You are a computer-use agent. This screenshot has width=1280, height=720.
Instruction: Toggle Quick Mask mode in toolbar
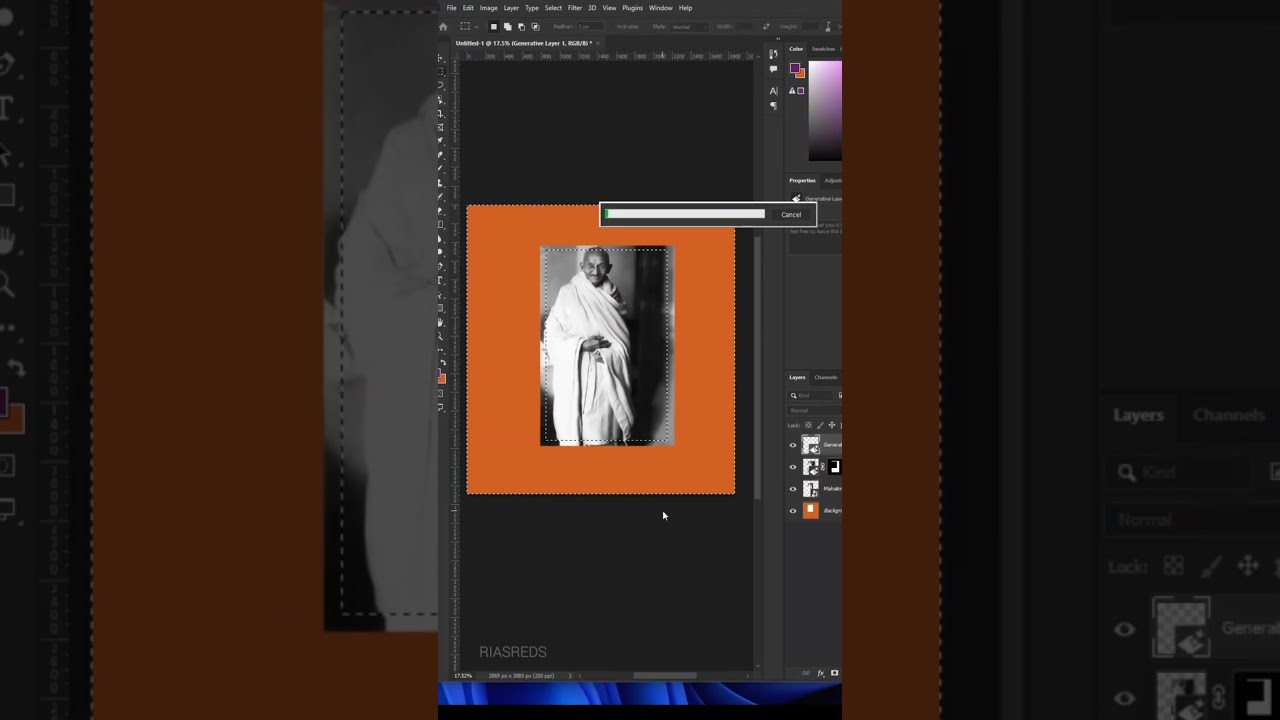pos(441,392)
